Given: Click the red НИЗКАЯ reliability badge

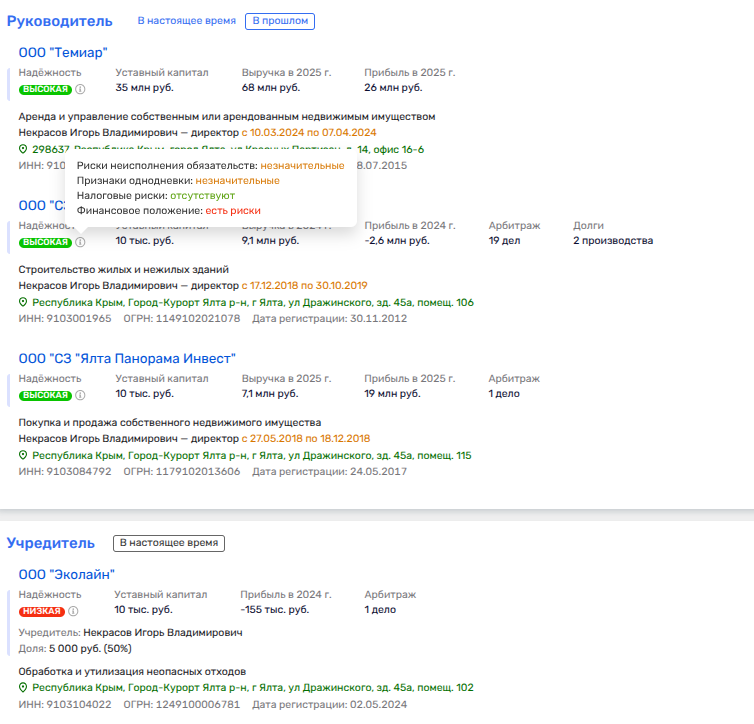Looking at the screenshot, I should click(41, 611).
